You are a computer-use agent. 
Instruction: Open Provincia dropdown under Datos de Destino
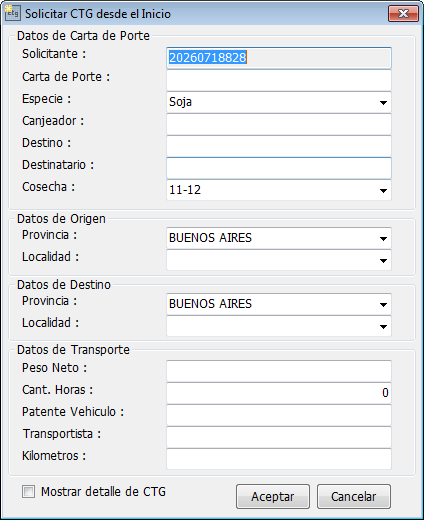[279, 304]
